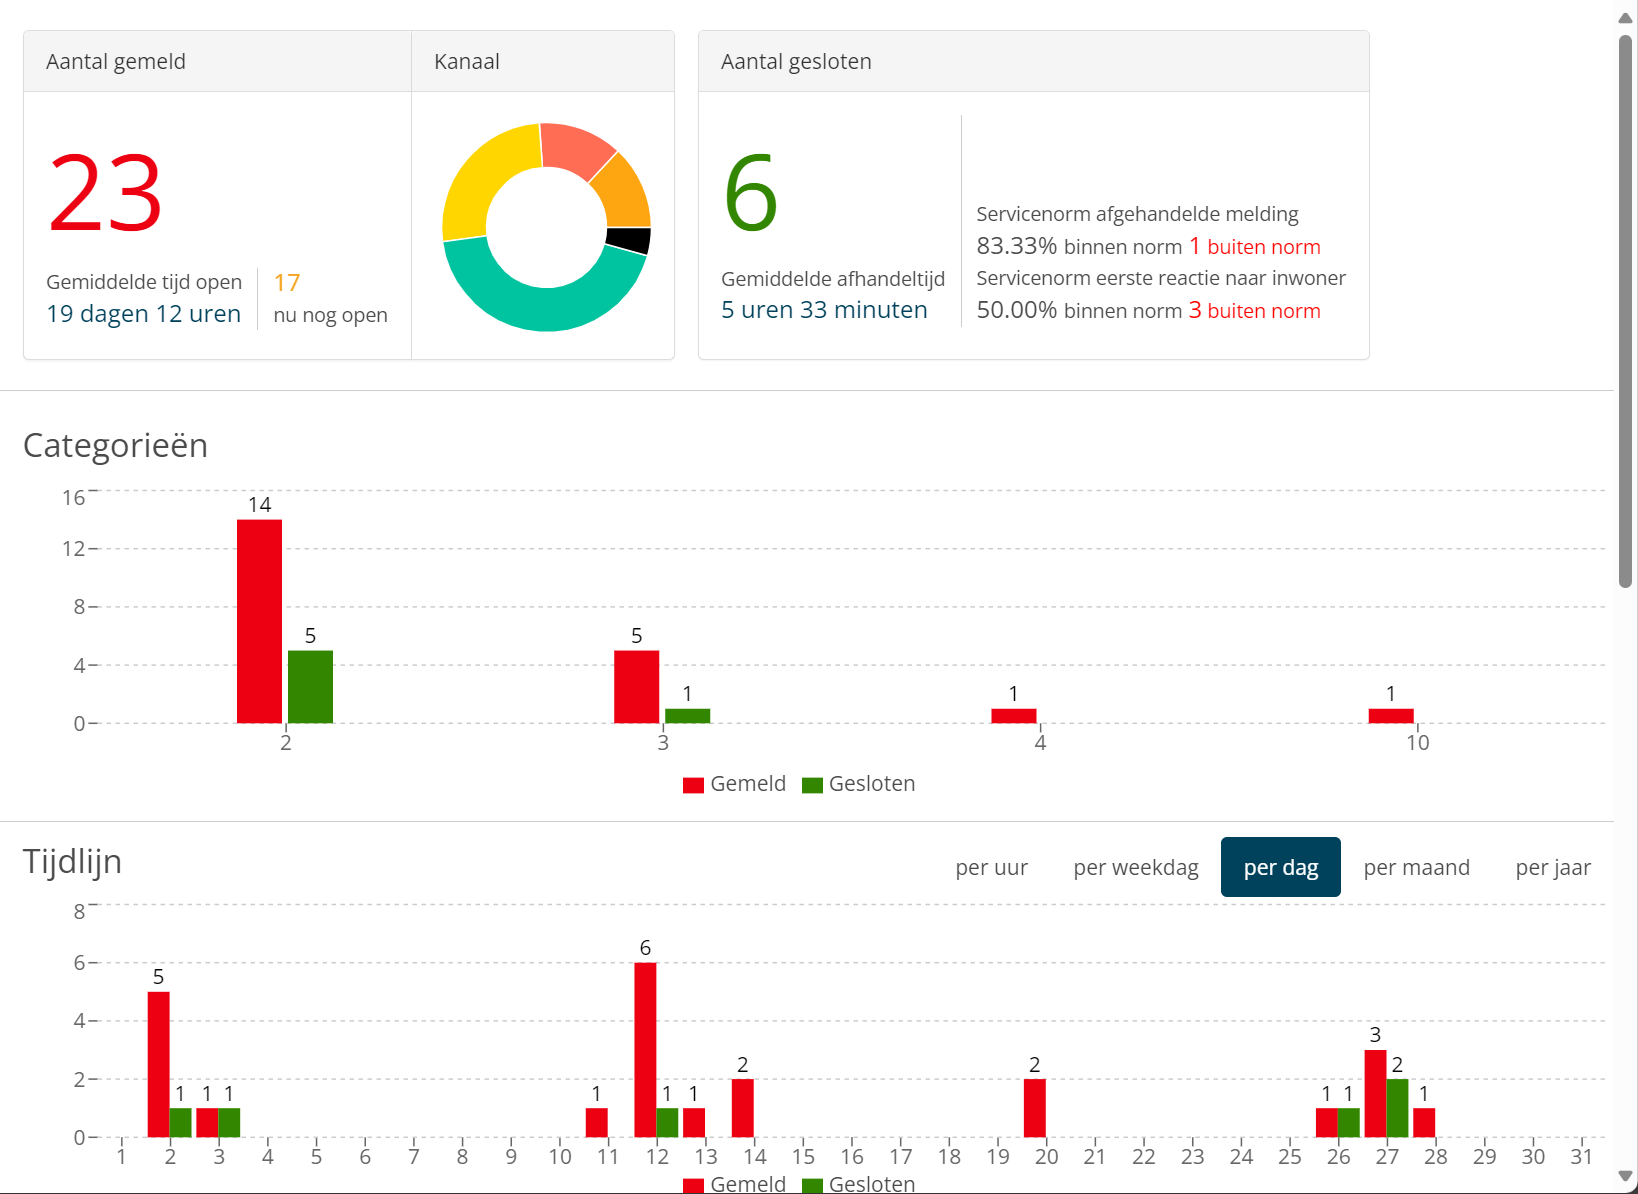Click timeline red bar on day 13
This screenshot has width=1638, height=1194.
click(694, 1122)
